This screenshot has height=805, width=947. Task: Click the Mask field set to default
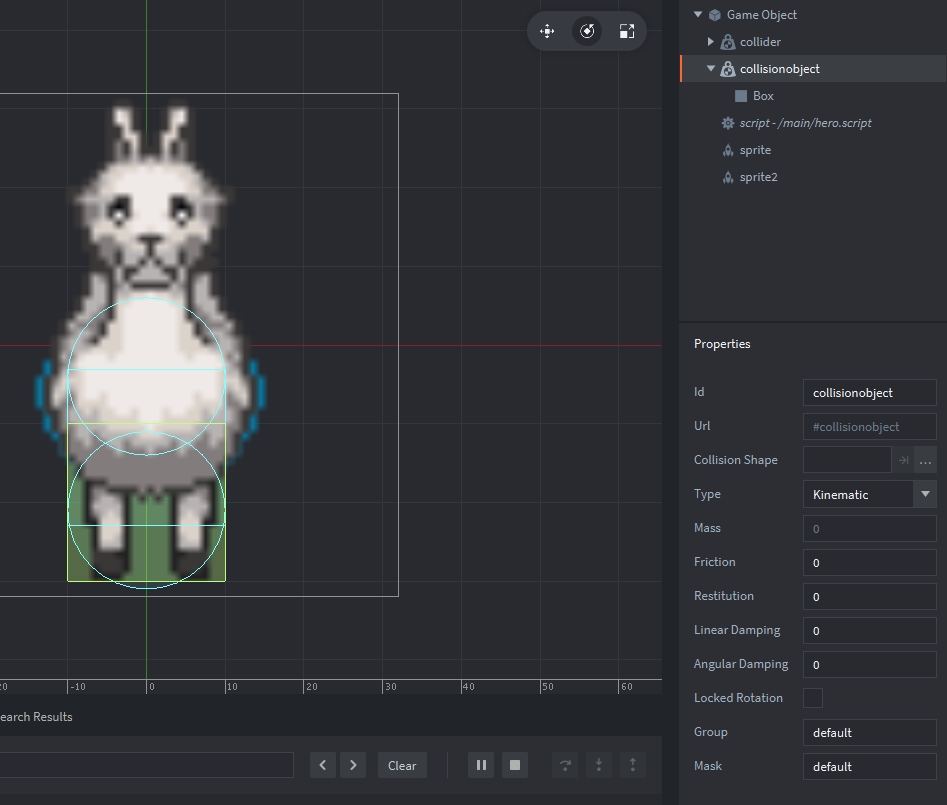pos(870,766)
